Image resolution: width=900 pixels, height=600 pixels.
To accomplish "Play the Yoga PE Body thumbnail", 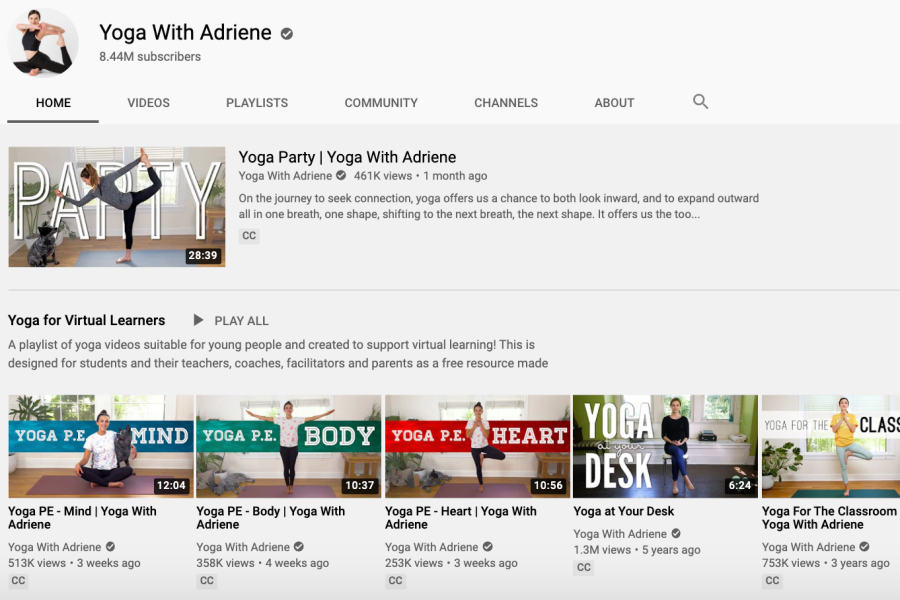I will [289, 446].
